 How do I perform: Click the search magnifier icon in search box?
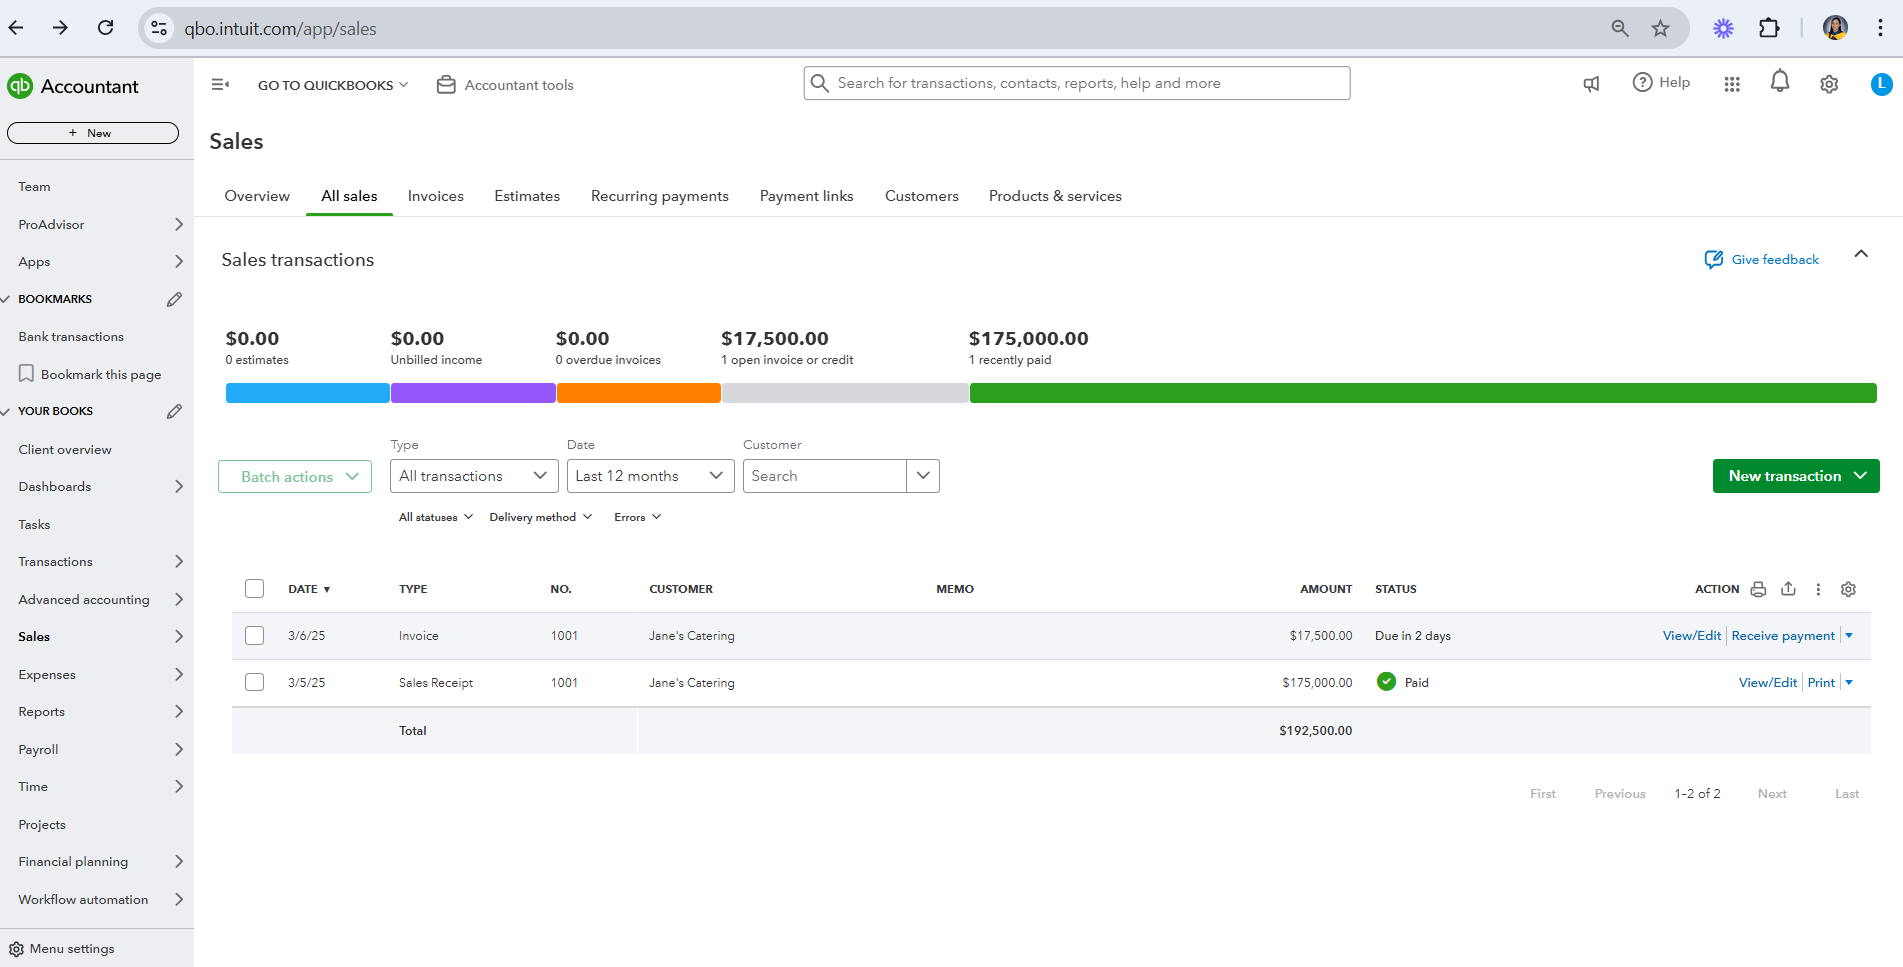[820, 83]
